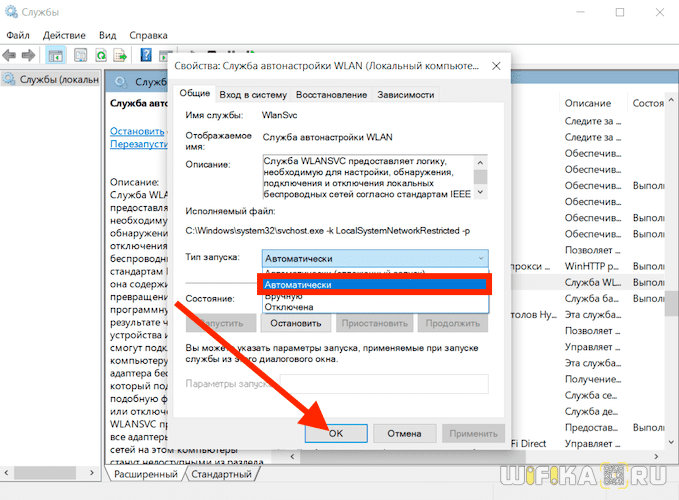This screenshot has width=679, height=500.
Task: Click the WlanSvc service name value
Action: click(x=280, y=115)
